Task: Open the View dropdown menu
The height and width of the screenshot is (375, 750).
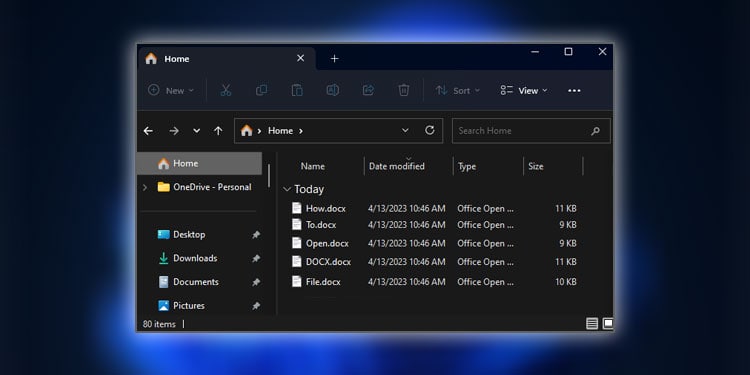Action: click(524, 90)
